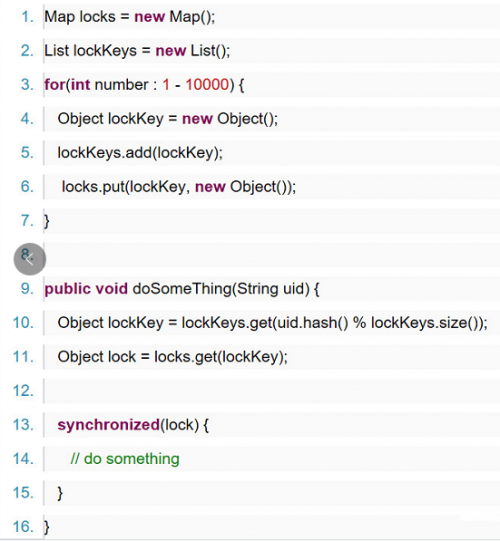
Task: Click 'Object lockKey = new Object();' on line 4
Action: click(x=167, y=119)
